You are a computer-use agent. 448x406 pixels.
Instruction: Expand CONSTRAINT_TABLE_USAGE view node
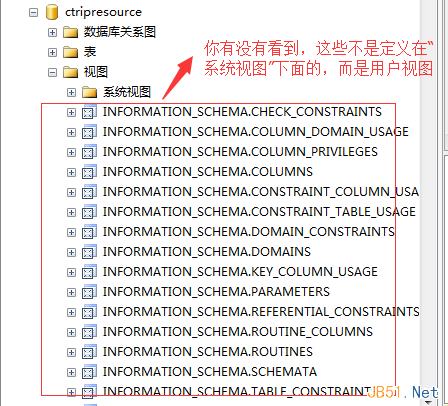(71, 212)
